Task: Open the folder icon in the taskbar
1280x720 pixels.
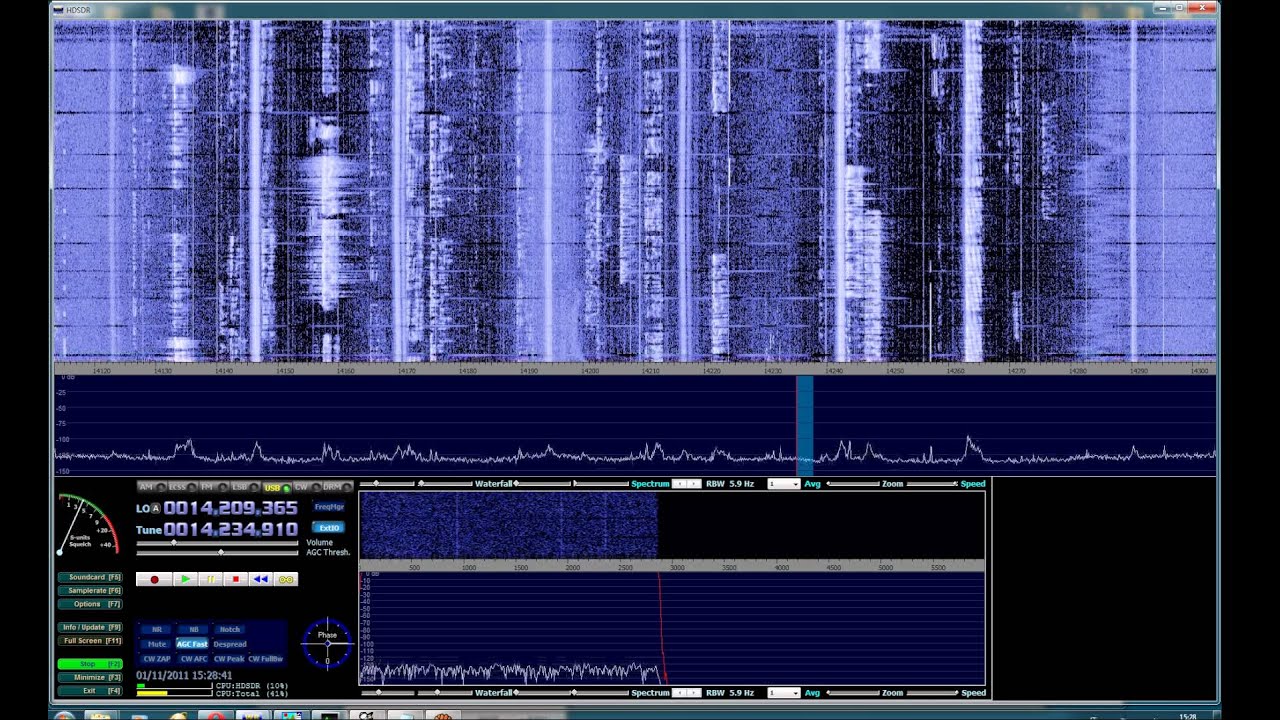Action: 102,716
